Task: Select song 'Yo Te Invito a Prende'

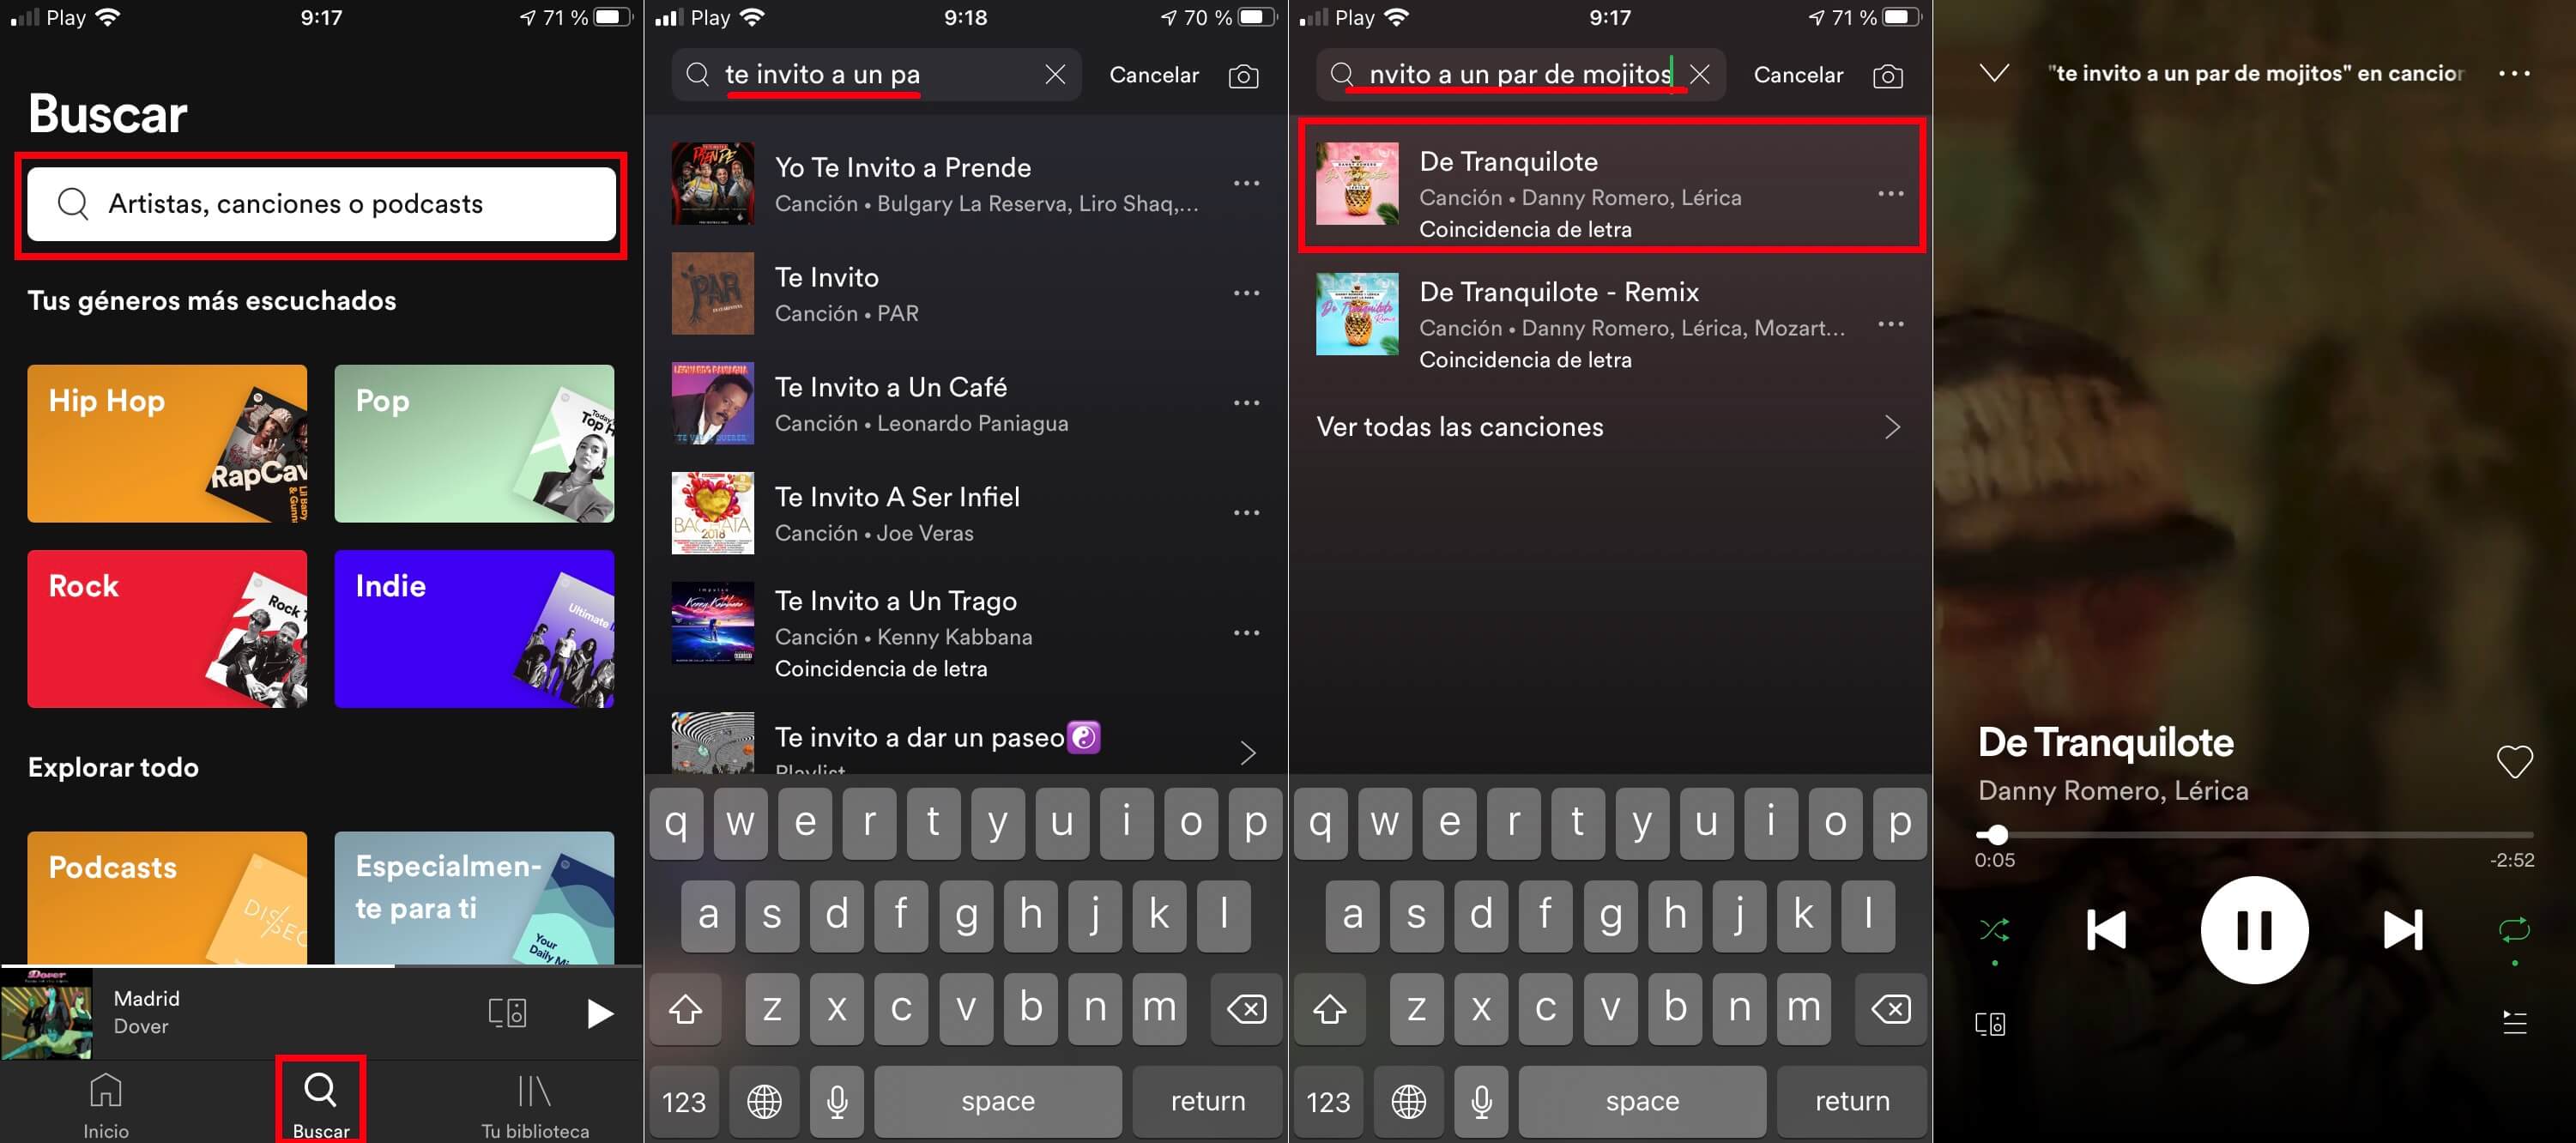Action: coord(965,184)
